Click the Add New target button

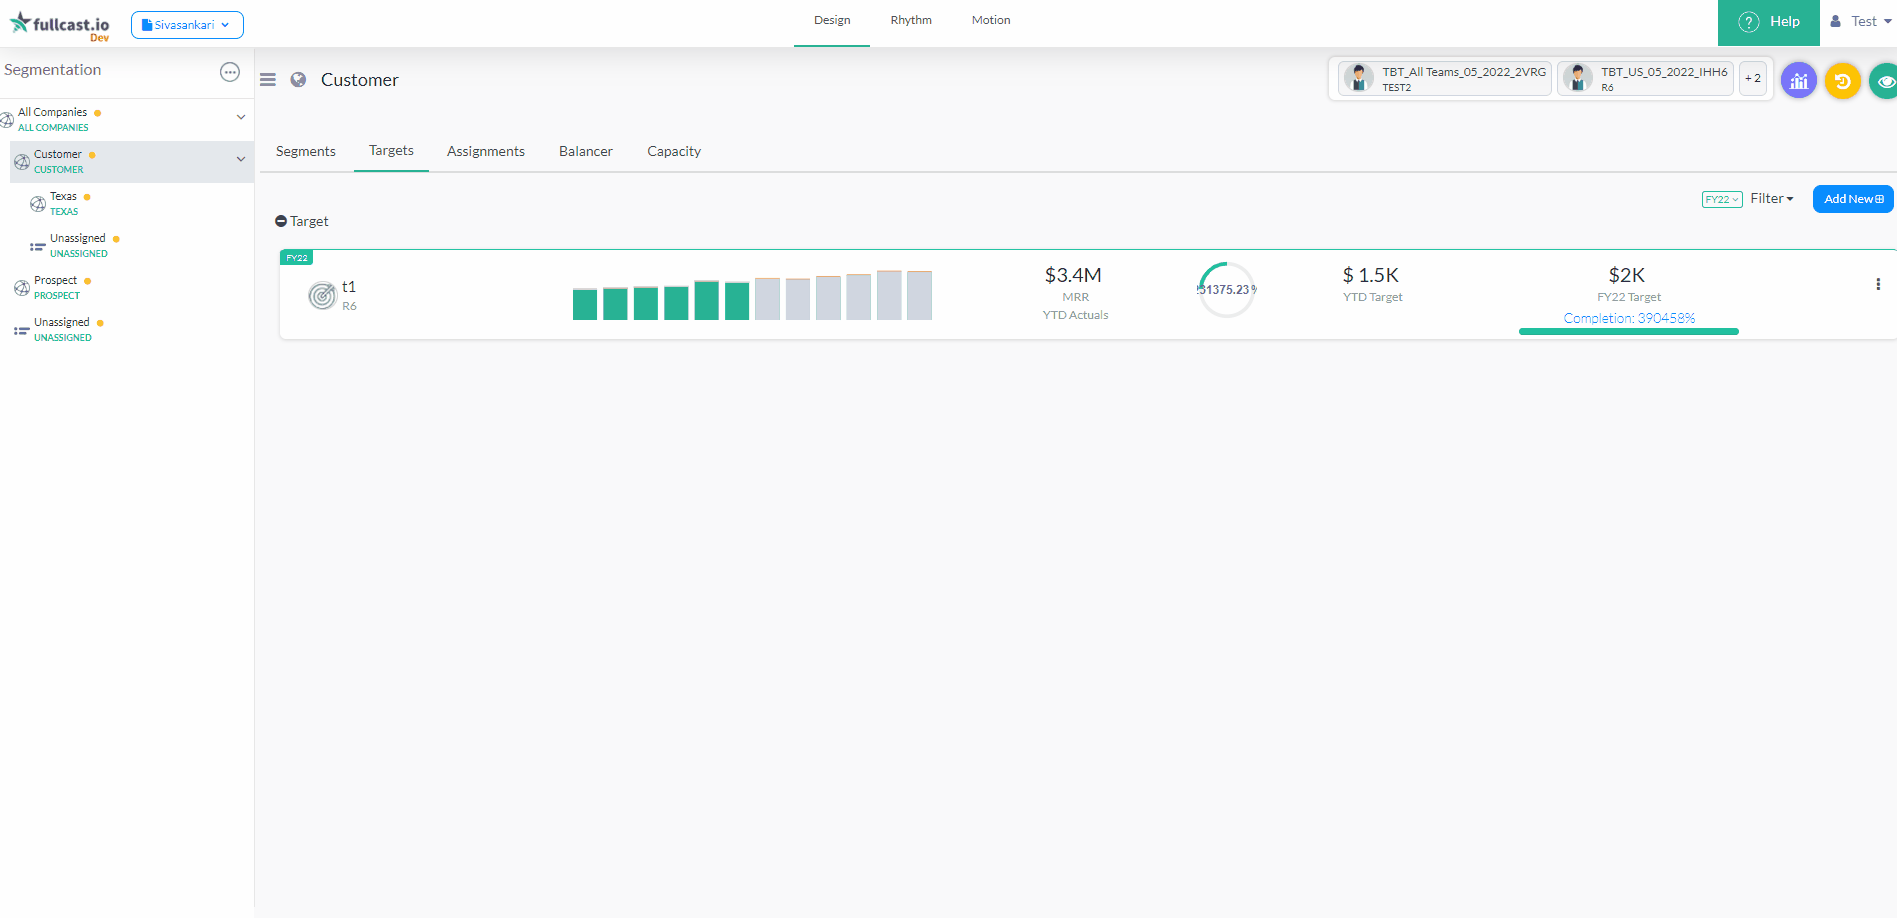tap(1852, 199)
